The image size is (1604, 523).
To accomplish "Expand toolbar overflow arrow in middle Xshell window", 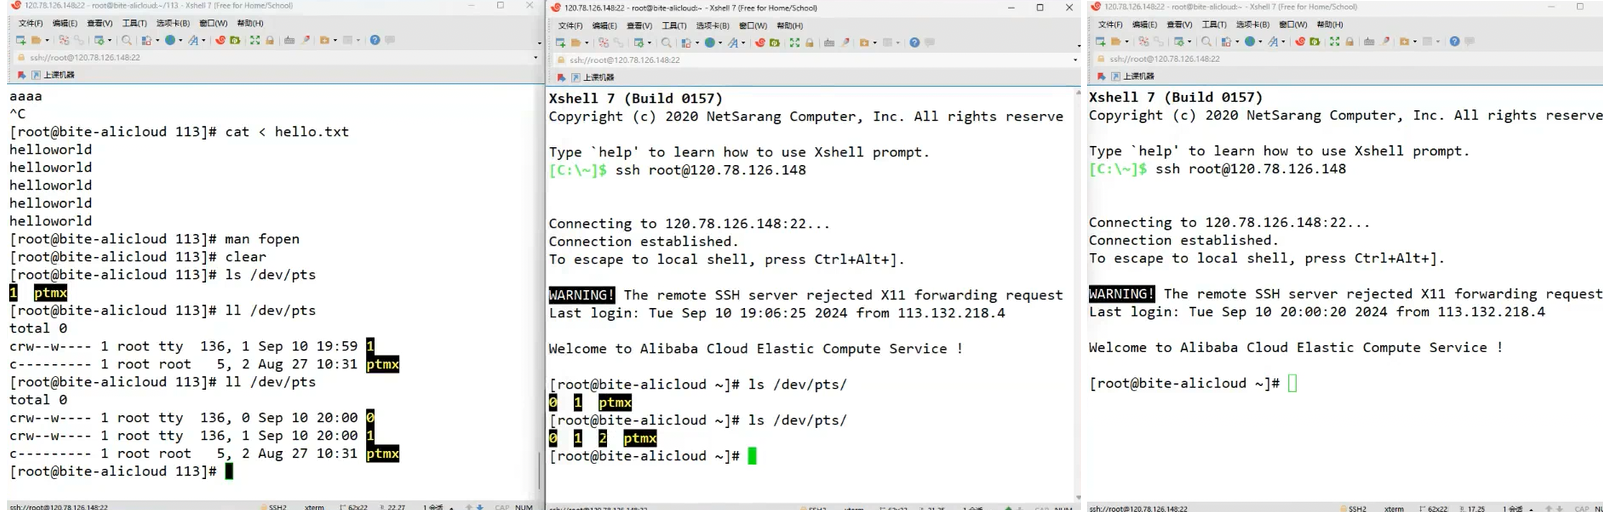I will pyautogui.click(x=1078, y=45).
